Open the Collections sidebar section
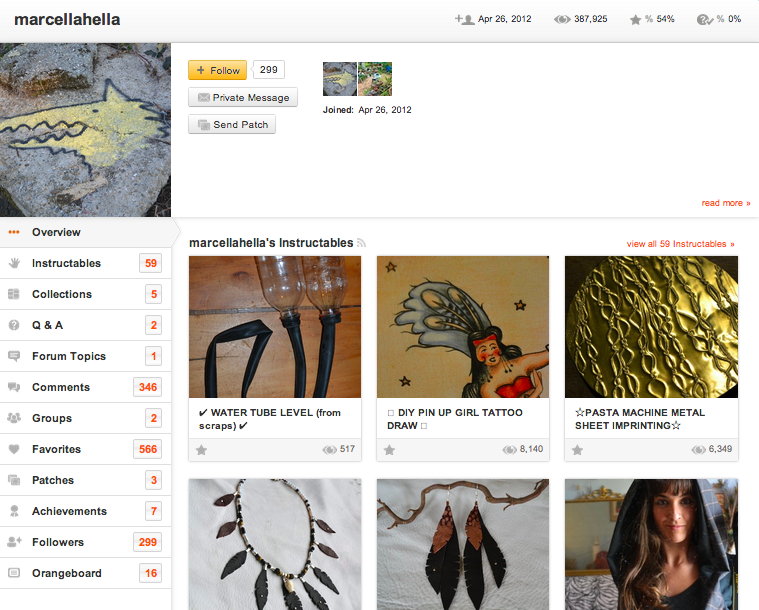The image size is (759, 610). [x=86, y=294]
